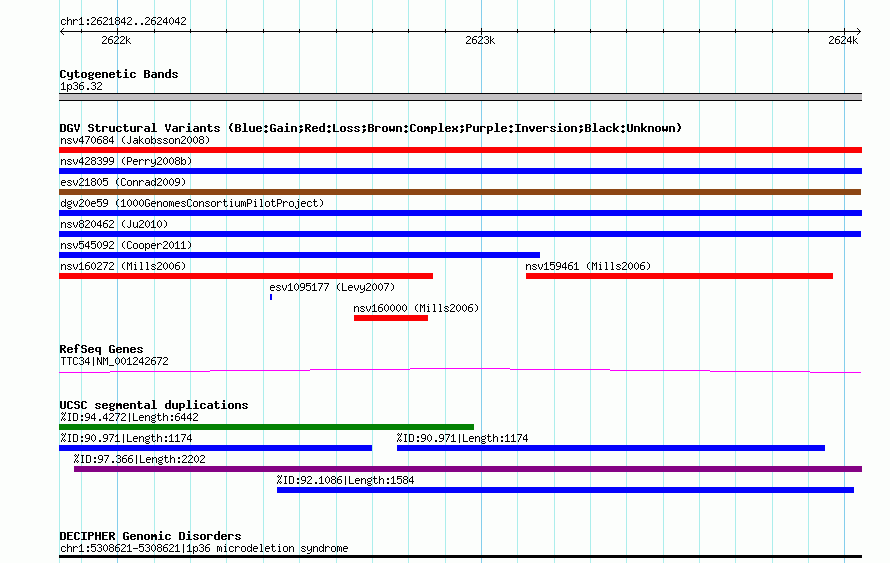Click the %ID:92.1086|Length:1584 label
The height and width of the screenshot is (563, 890).
pyautogui.click(x=345, y=481)
